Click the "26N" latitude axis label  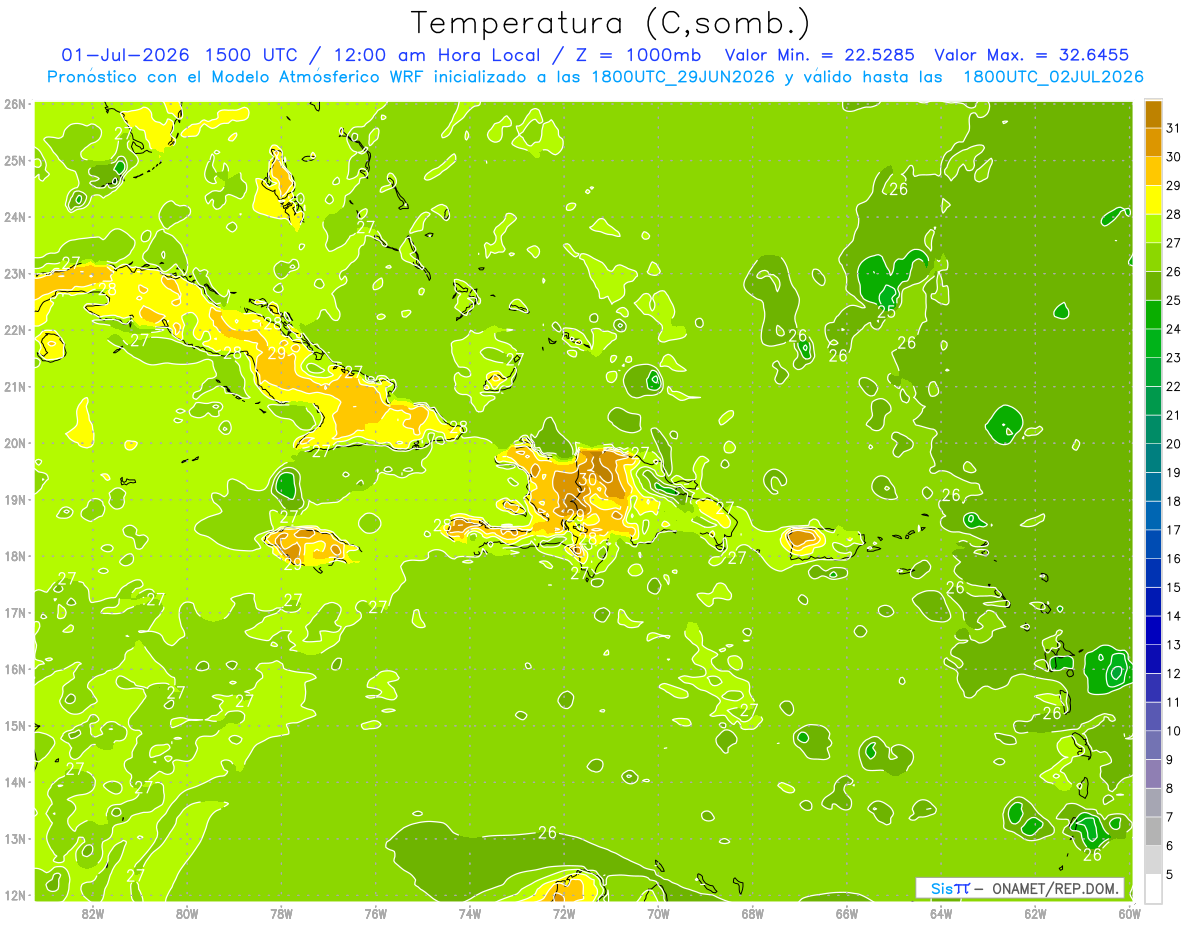(15, 104)
